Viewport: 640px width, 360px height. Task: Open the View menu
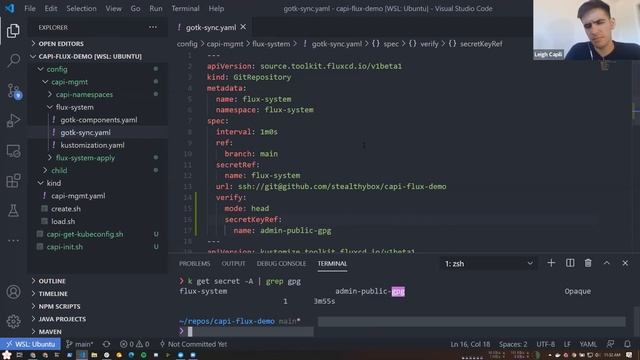[x=113, y=8]
